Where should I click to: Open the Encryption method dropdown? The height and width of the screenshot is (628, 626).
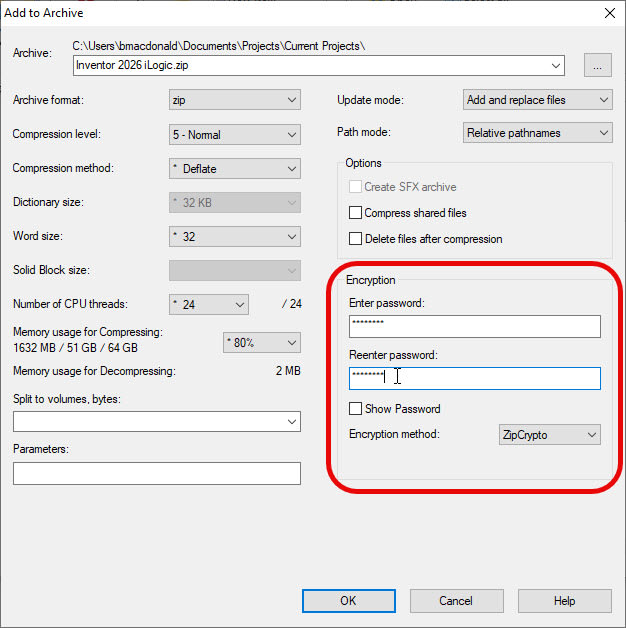point(550,435)
